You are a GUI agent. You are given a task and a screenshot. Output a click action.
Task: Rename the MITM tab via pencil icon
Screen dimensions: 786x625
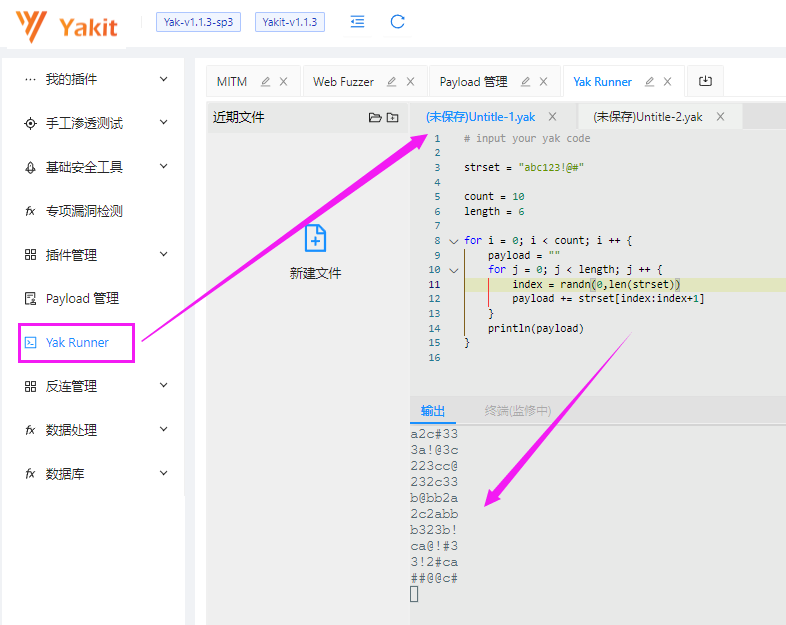point(266,81)
